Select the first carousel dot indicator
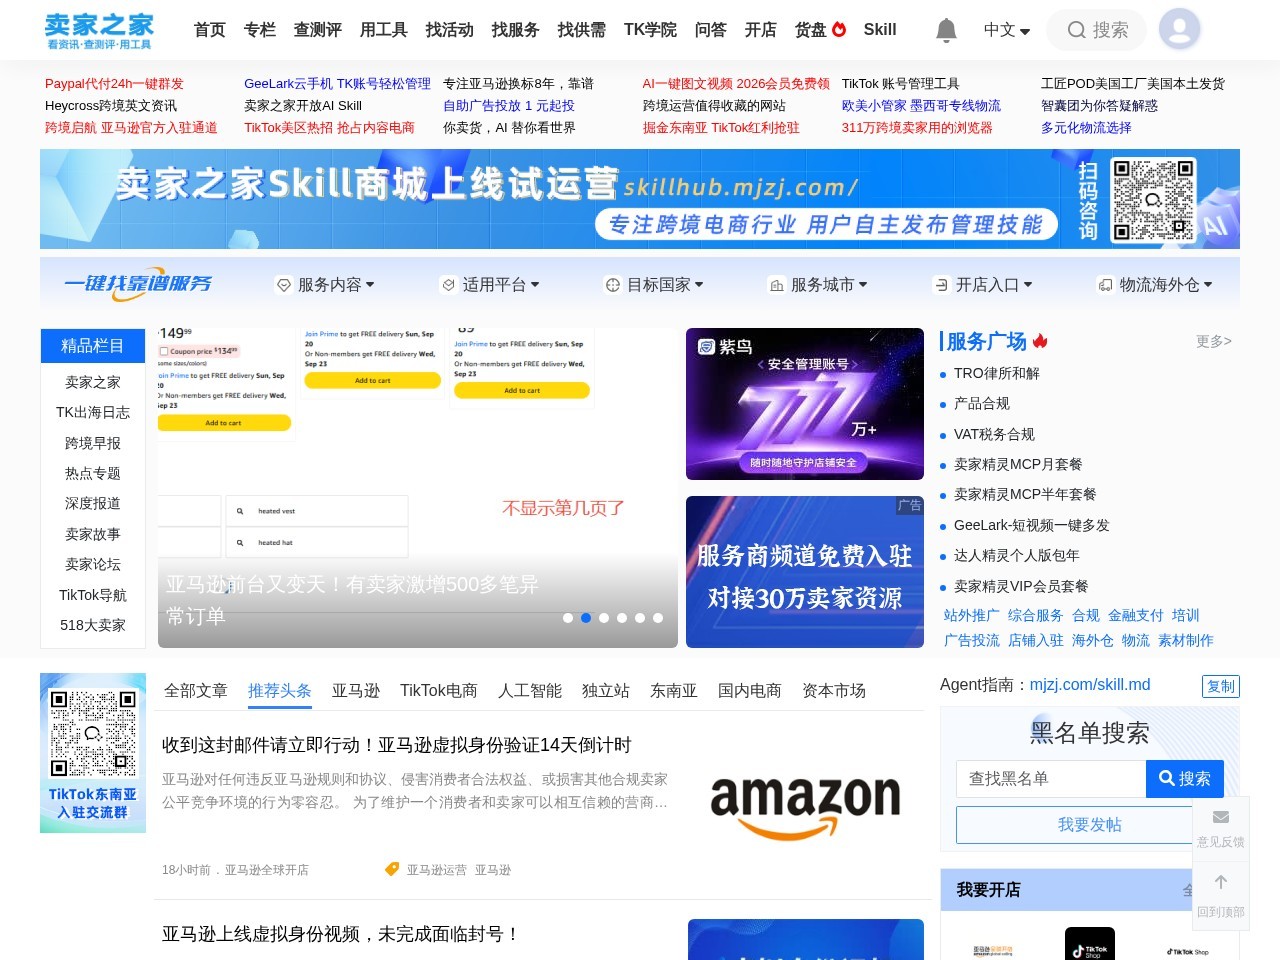1280x960 pixels. [x=568, y=618]
